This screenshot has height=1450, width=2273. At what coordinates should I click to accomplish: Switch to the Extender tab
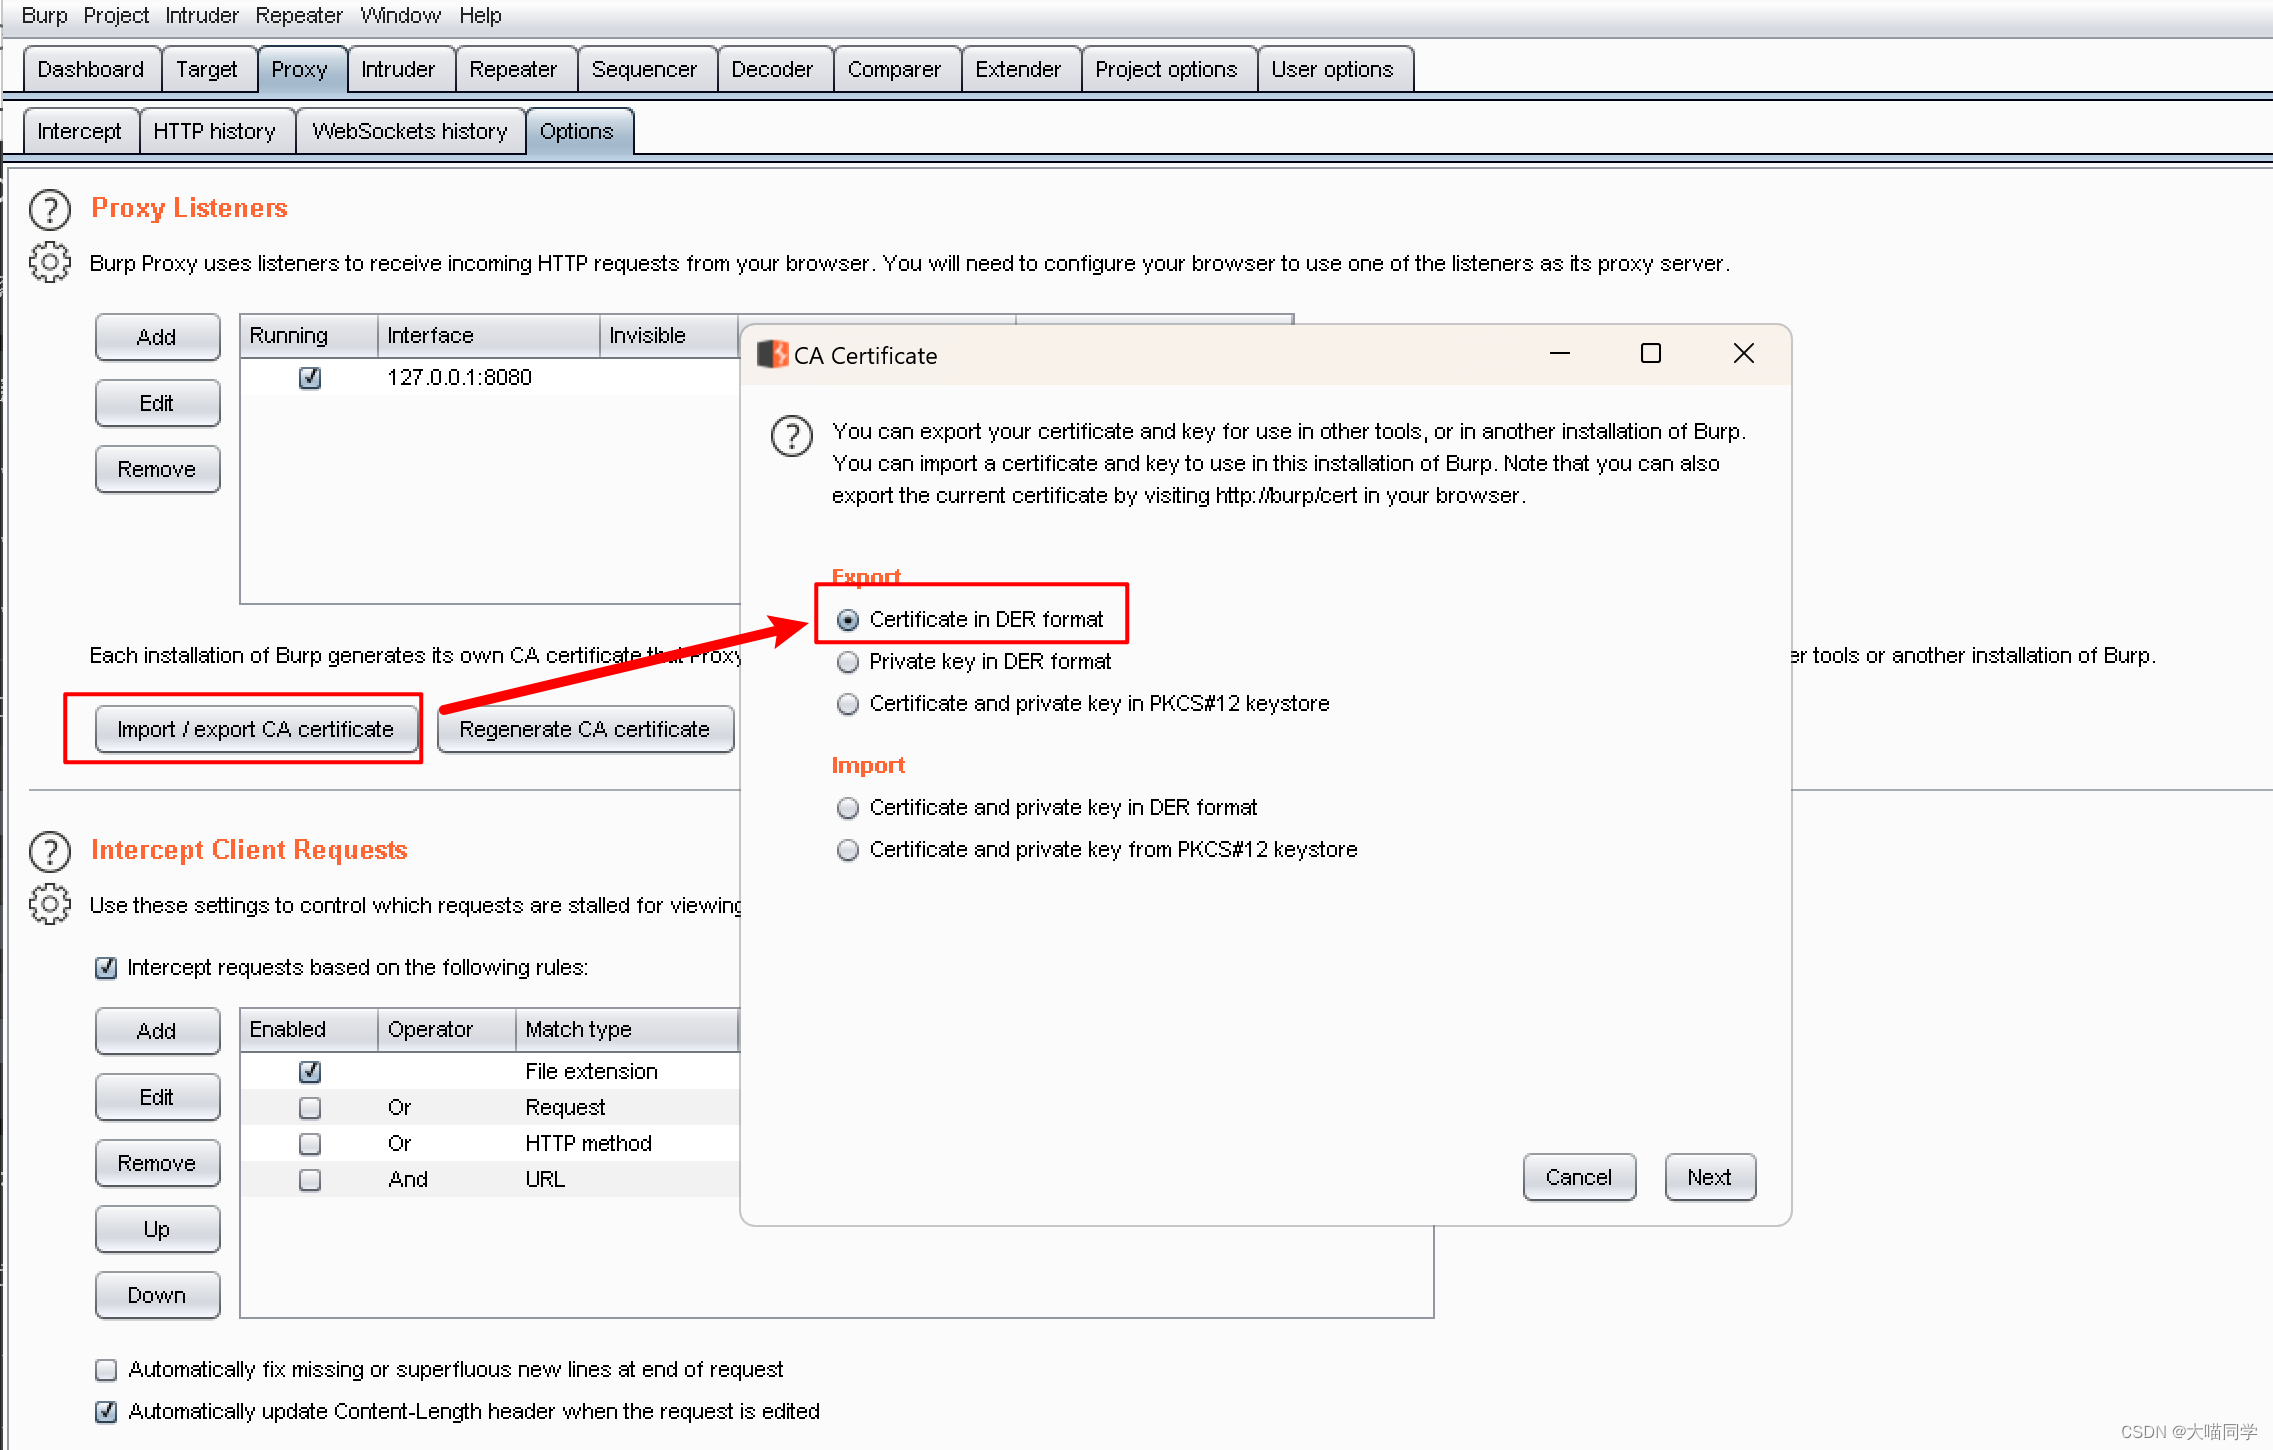click(1019, 69)
